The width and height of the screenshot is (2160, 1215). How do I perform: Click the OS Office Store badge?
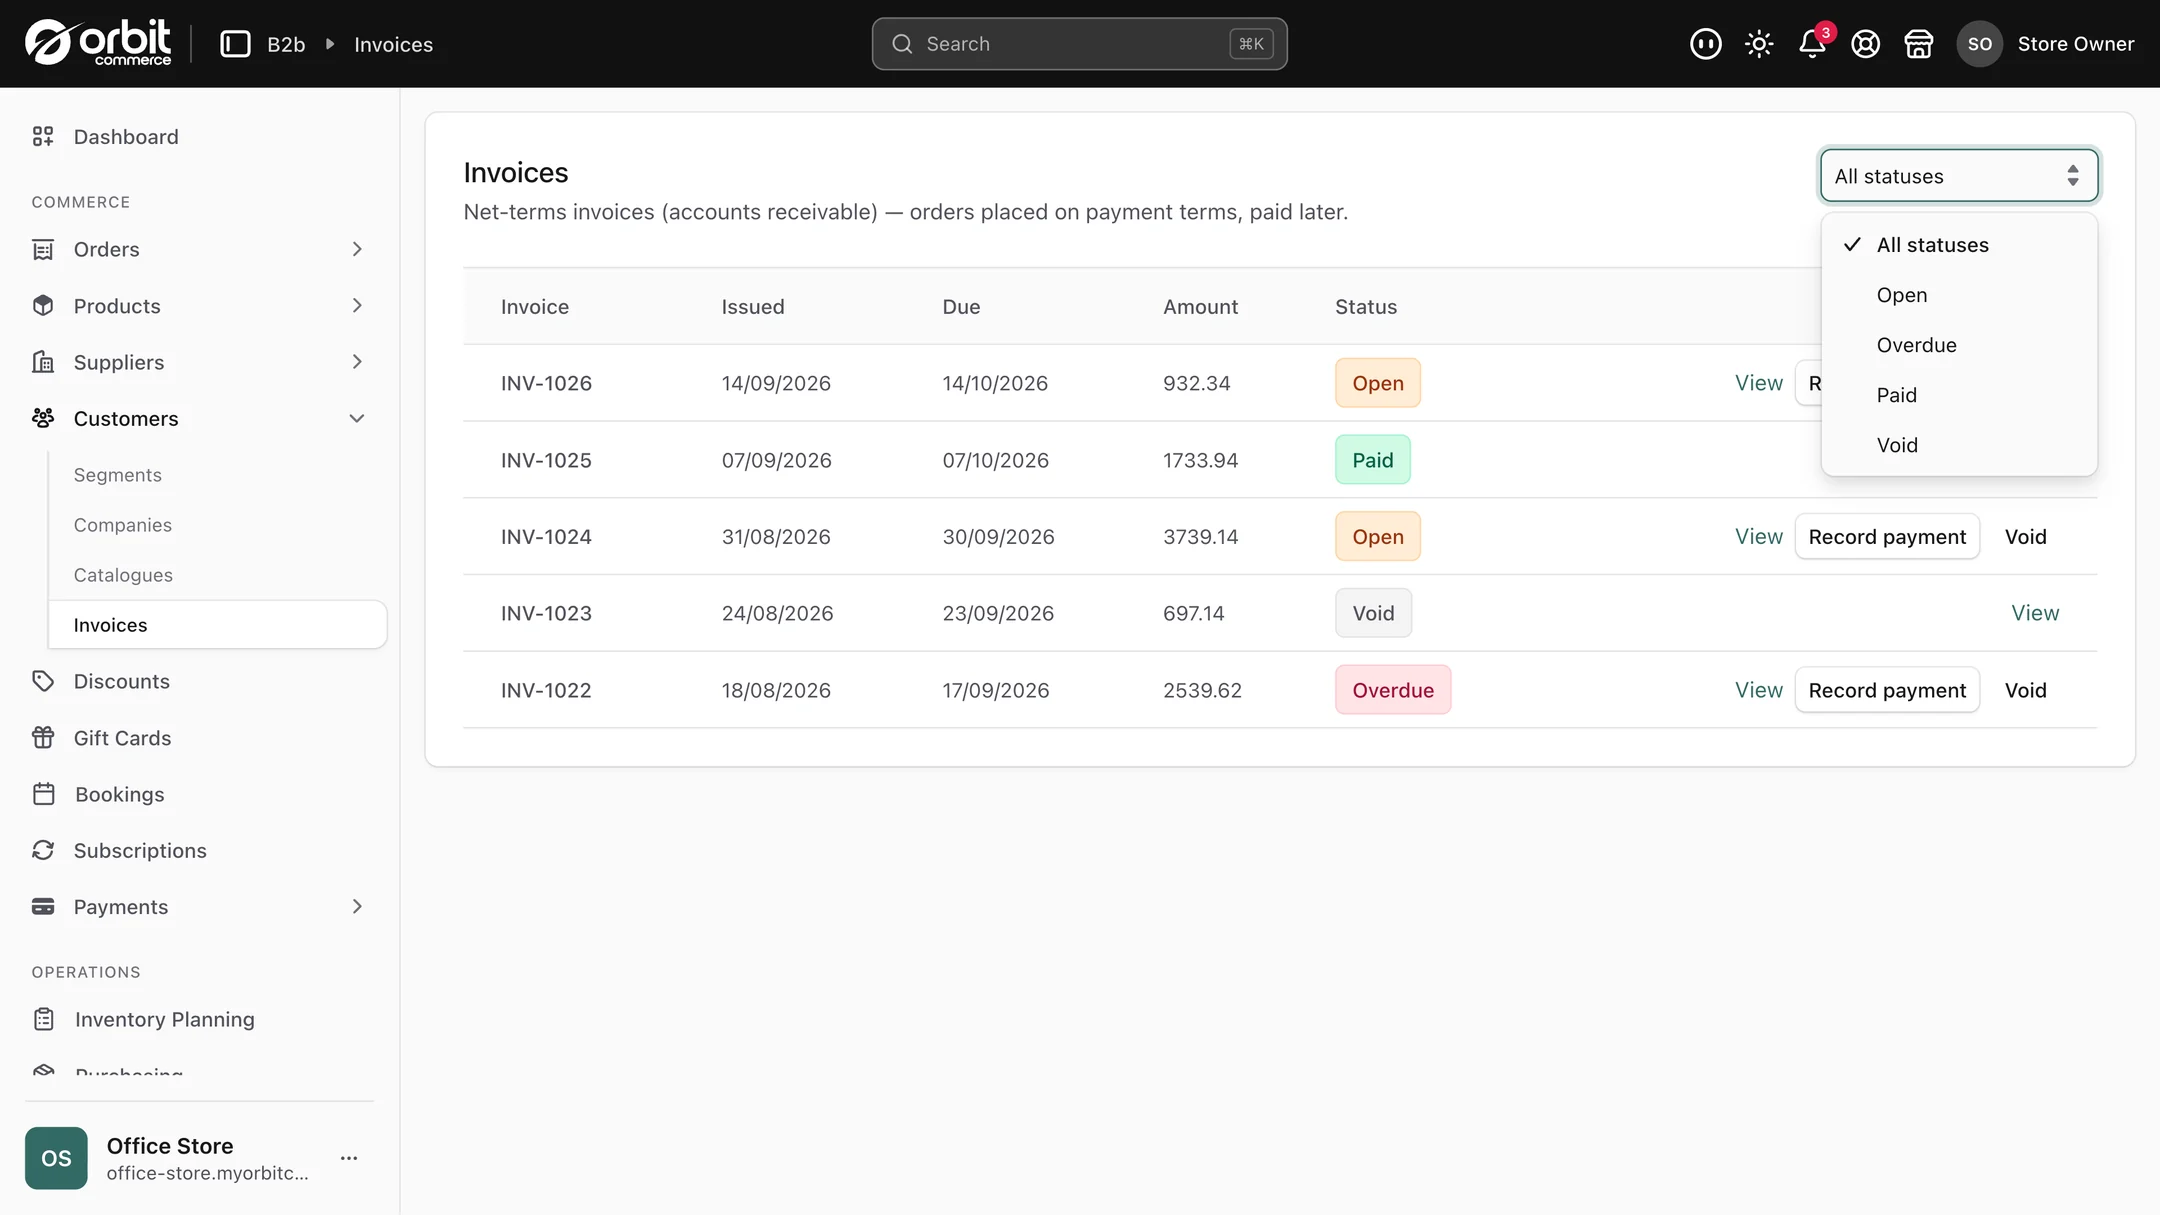[56, 1158]
